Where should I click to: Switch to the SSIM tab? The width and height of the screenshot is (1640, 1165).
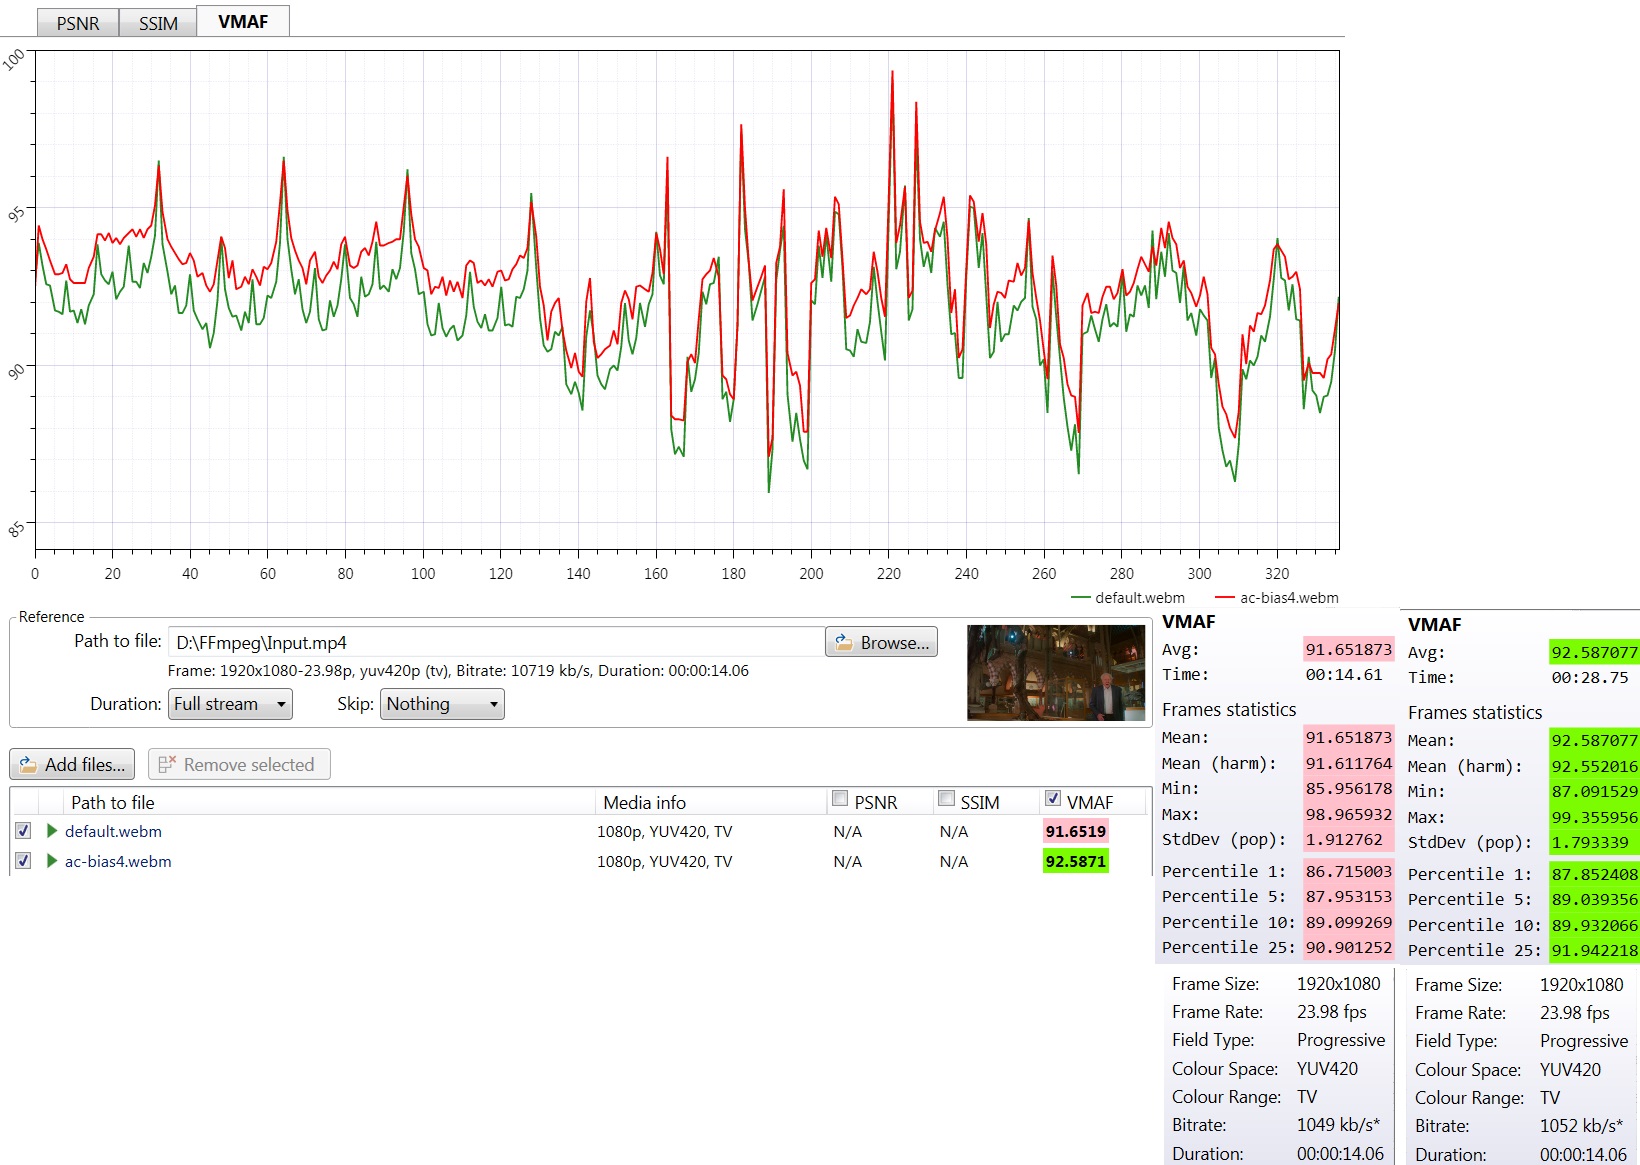point(158,23)
